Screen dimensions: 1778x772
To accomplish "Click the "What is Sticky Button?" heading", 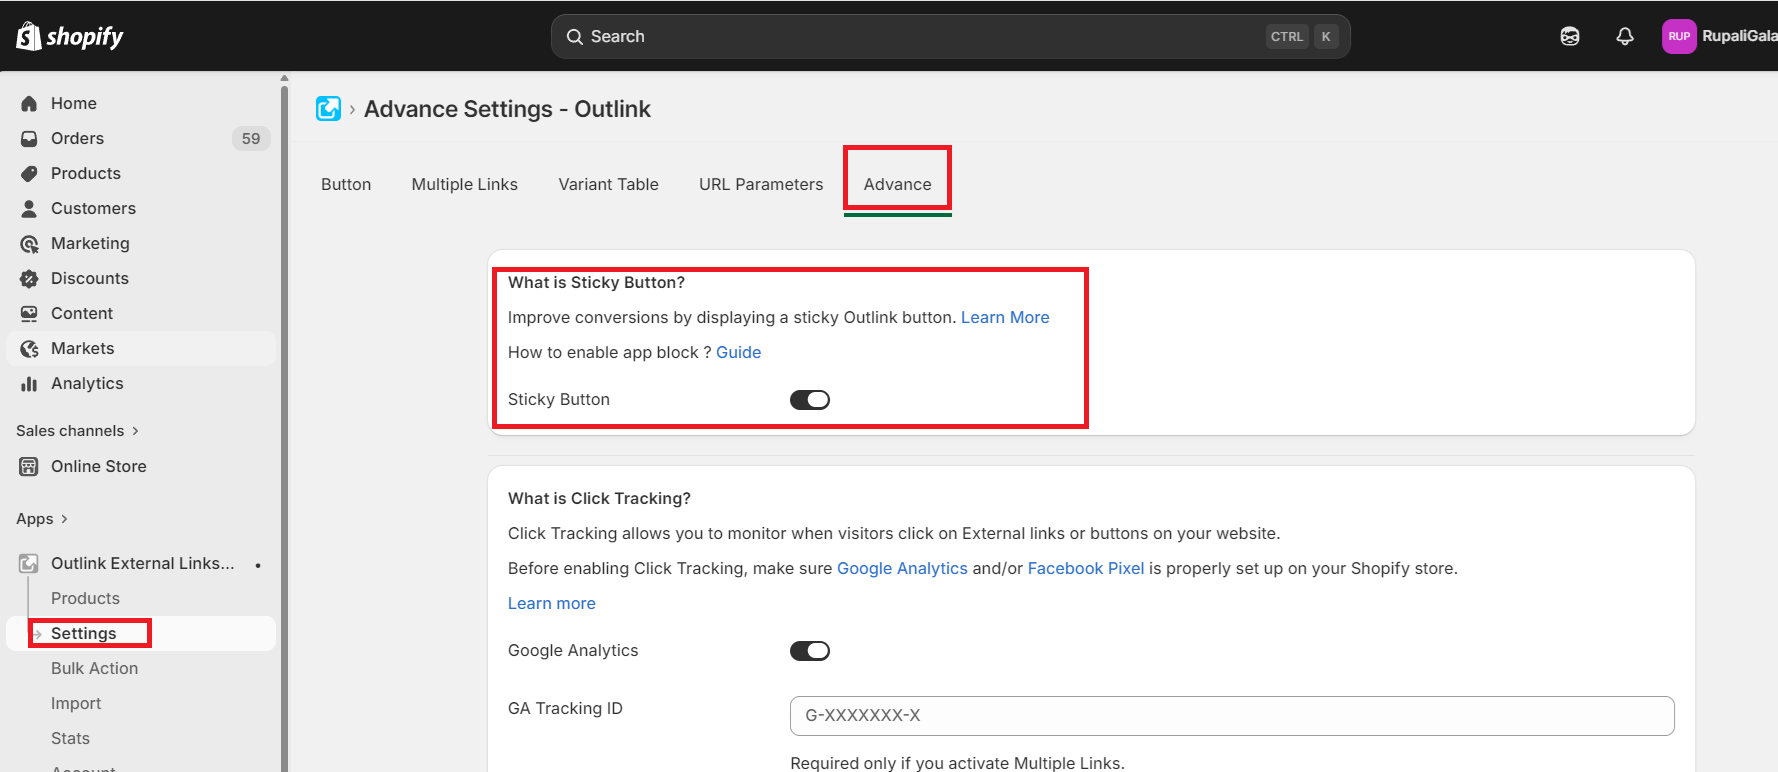I will point(596,282).
